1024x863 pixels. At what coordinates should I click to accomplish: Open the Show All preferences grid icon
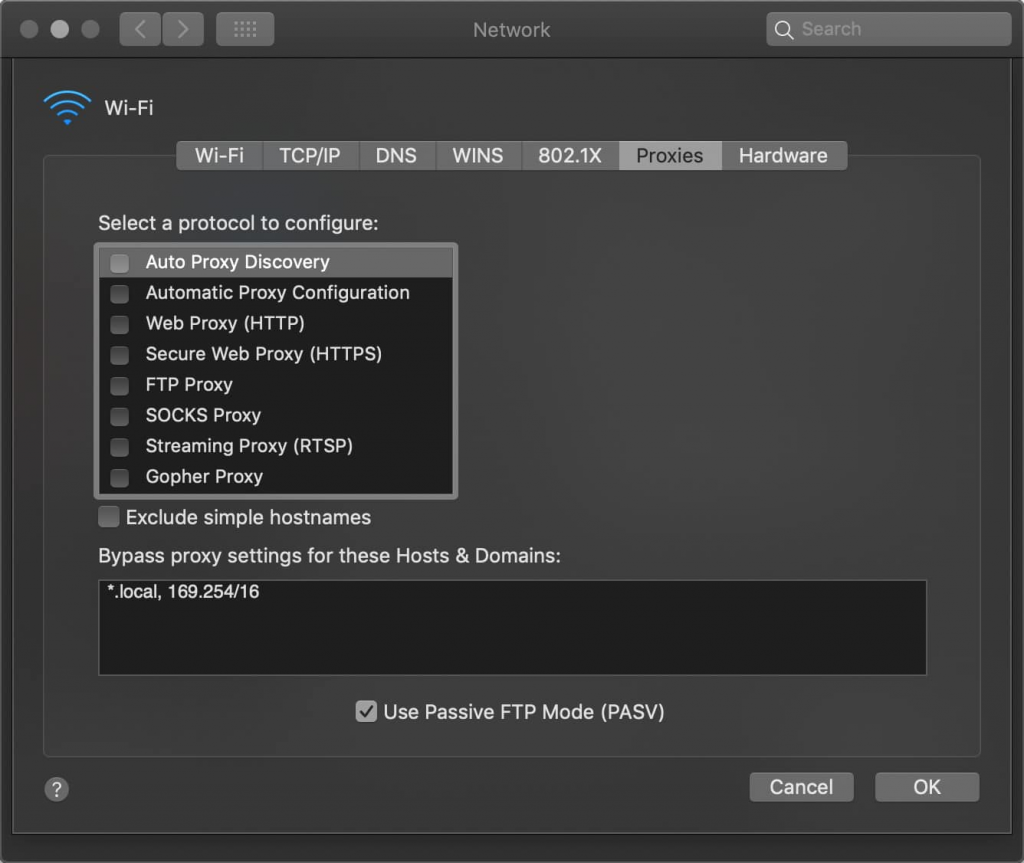point(246,29)
